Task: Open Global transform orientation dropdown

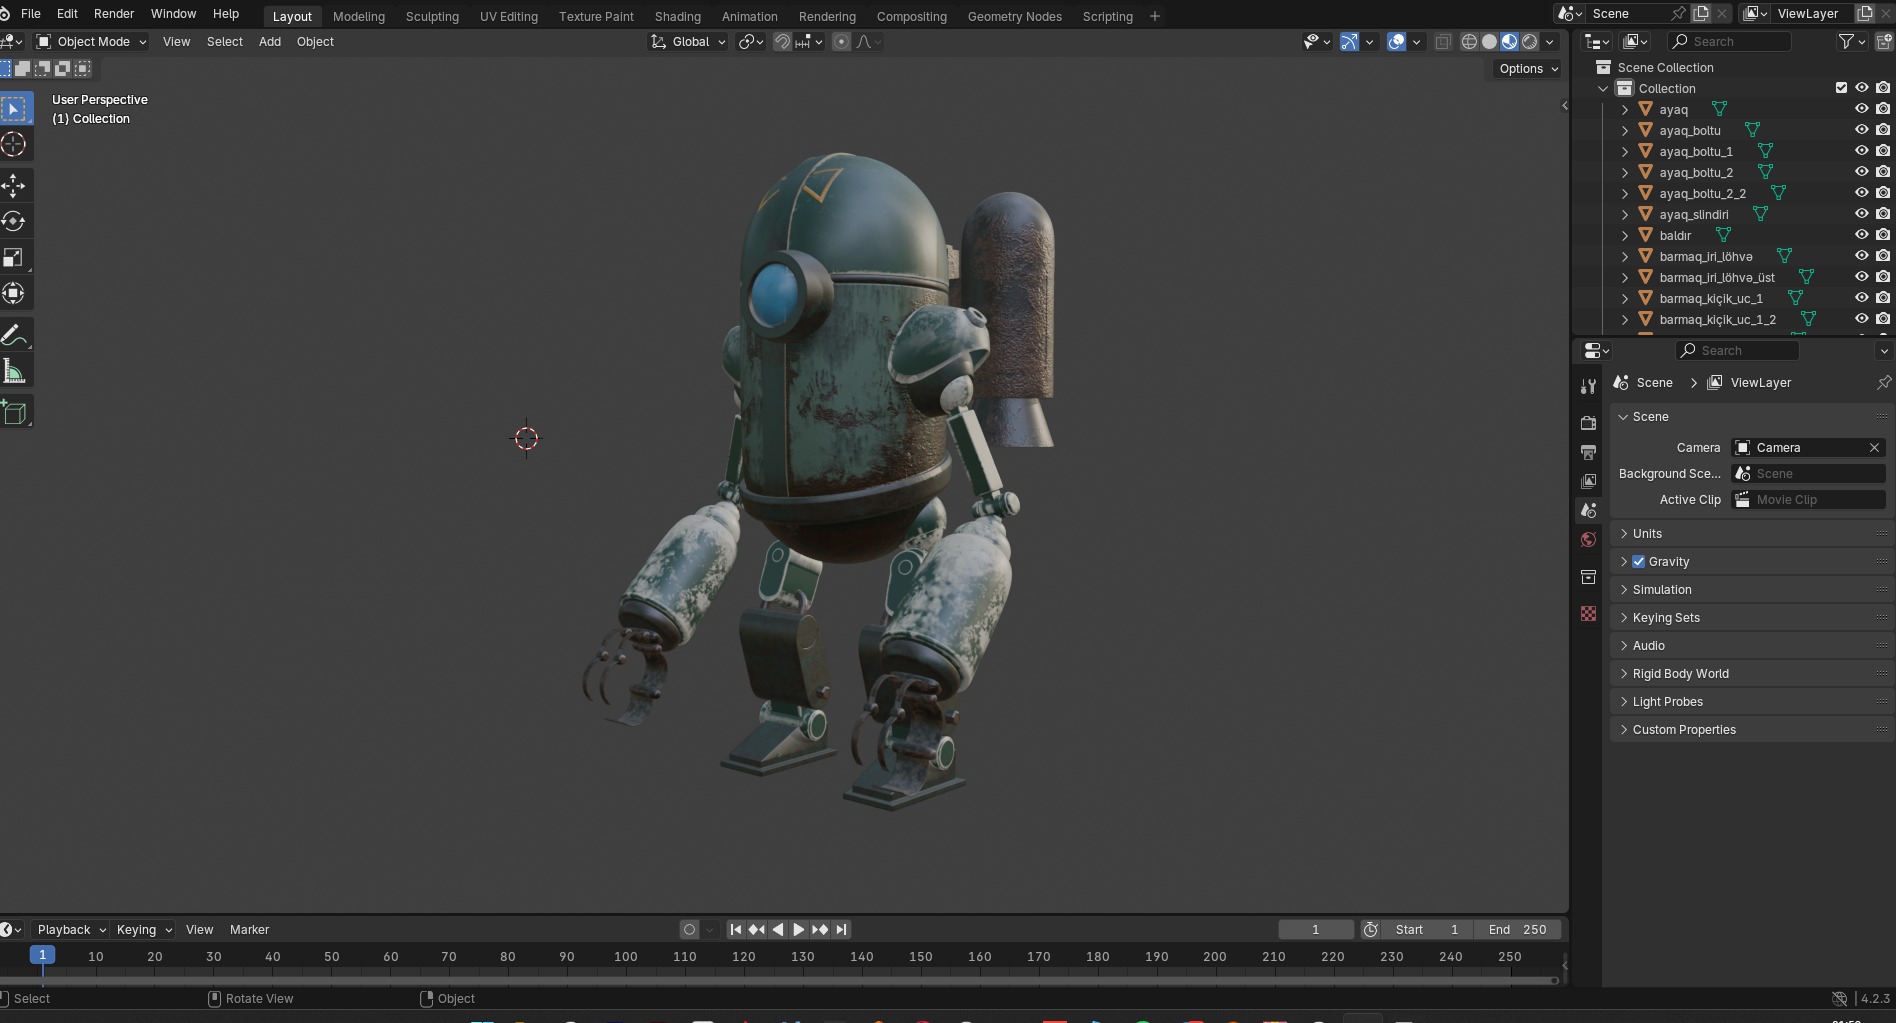Action: click(x=688, y=41)
